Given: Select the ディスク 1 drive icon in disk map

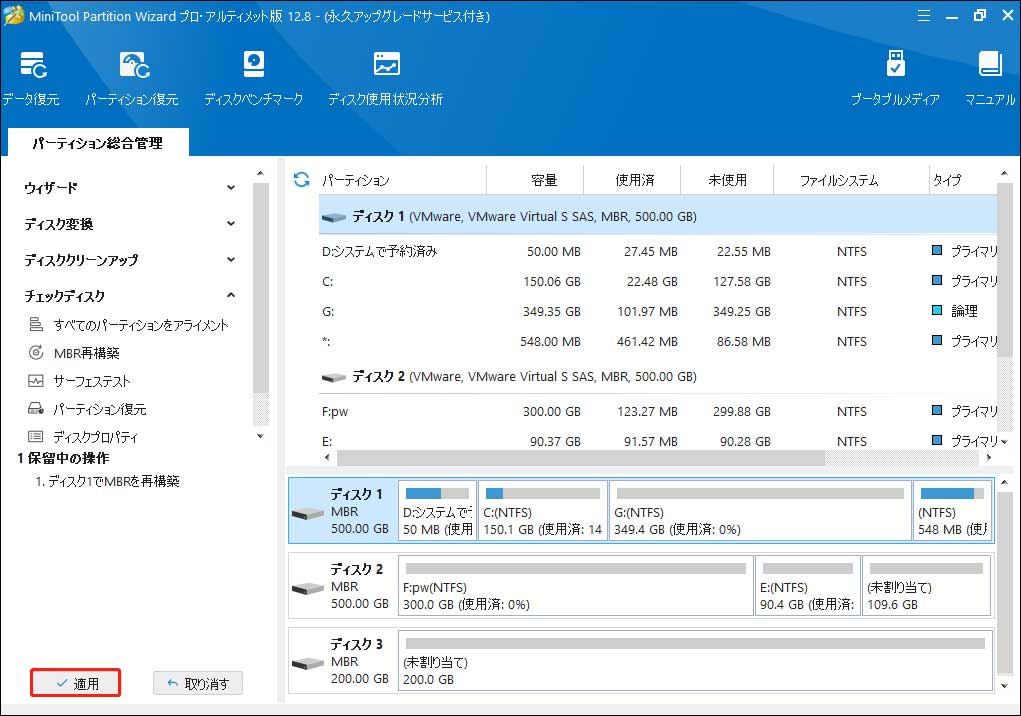Looking at the screenshot, I should click(x=308, y=514).
